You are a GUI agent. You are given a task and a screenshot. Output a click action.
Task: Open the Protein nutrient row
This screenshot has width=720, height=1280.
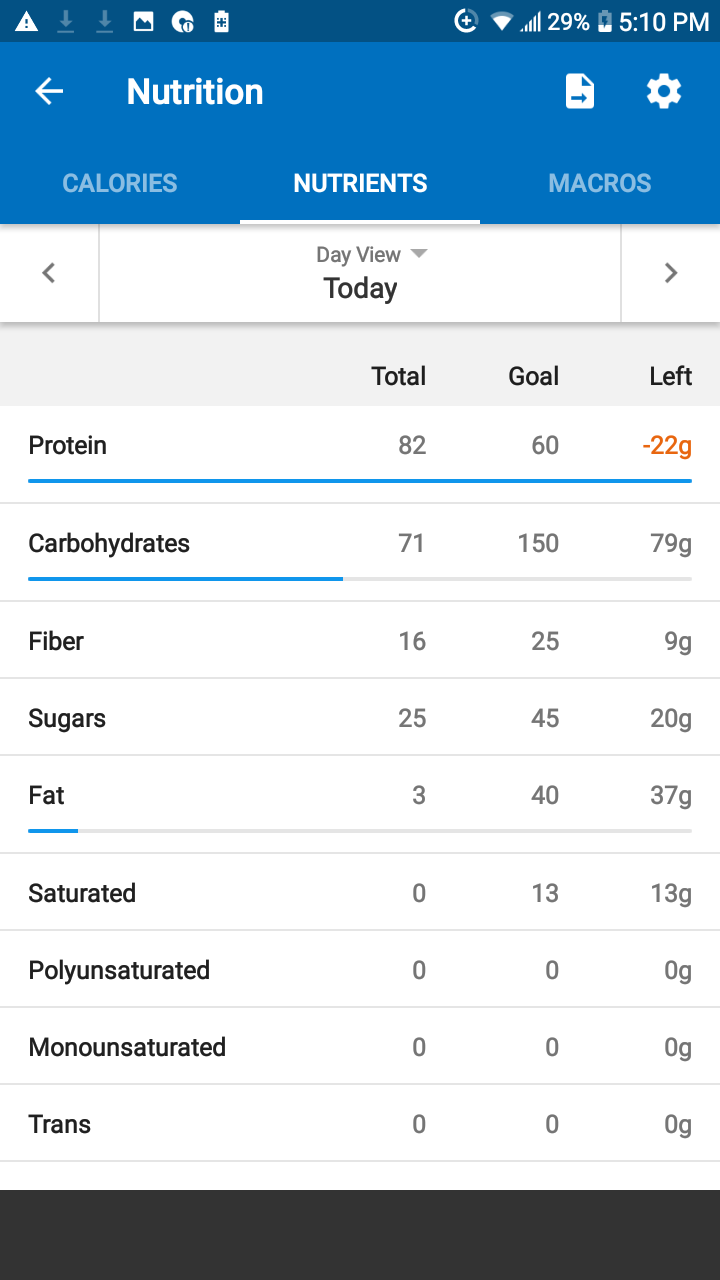point(360,455)
